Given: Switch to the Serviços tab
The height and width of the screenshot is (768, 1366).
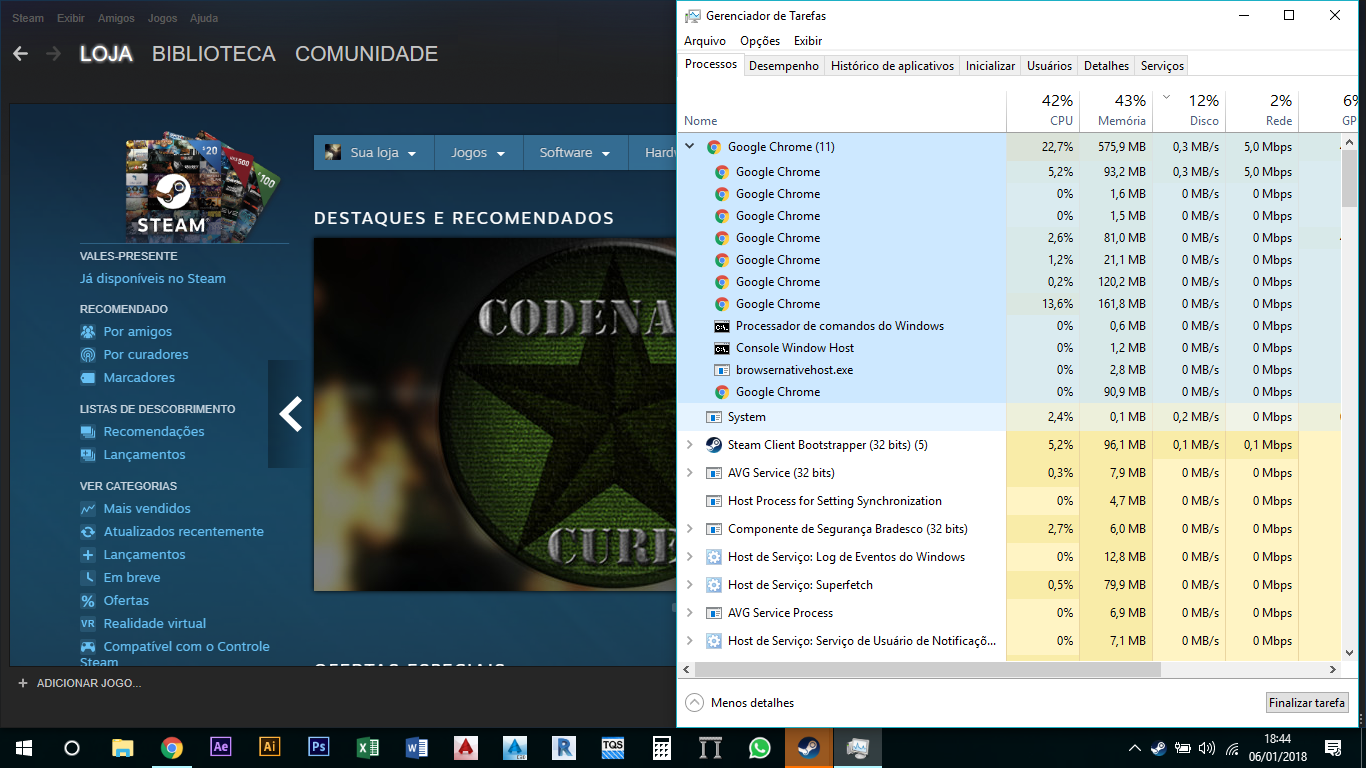Looking at the screenshot, I should 1162,66.
